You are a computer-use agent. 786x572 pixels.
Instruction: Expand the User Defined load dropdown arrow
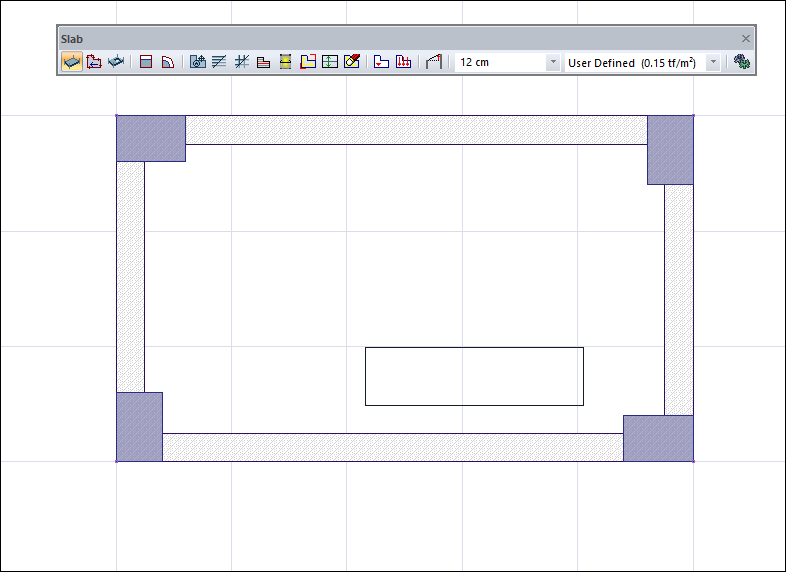(x=713, y=62)
